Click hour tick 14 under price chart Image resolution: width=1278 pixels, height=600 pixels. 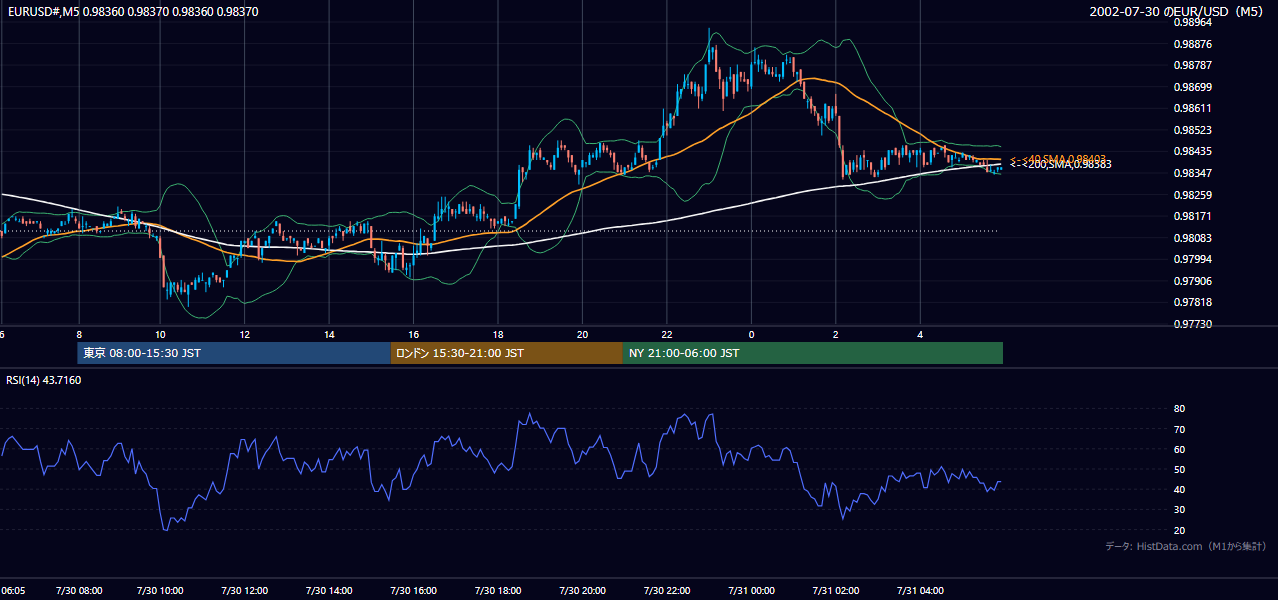pyautogui.click(x=329, y=334)
